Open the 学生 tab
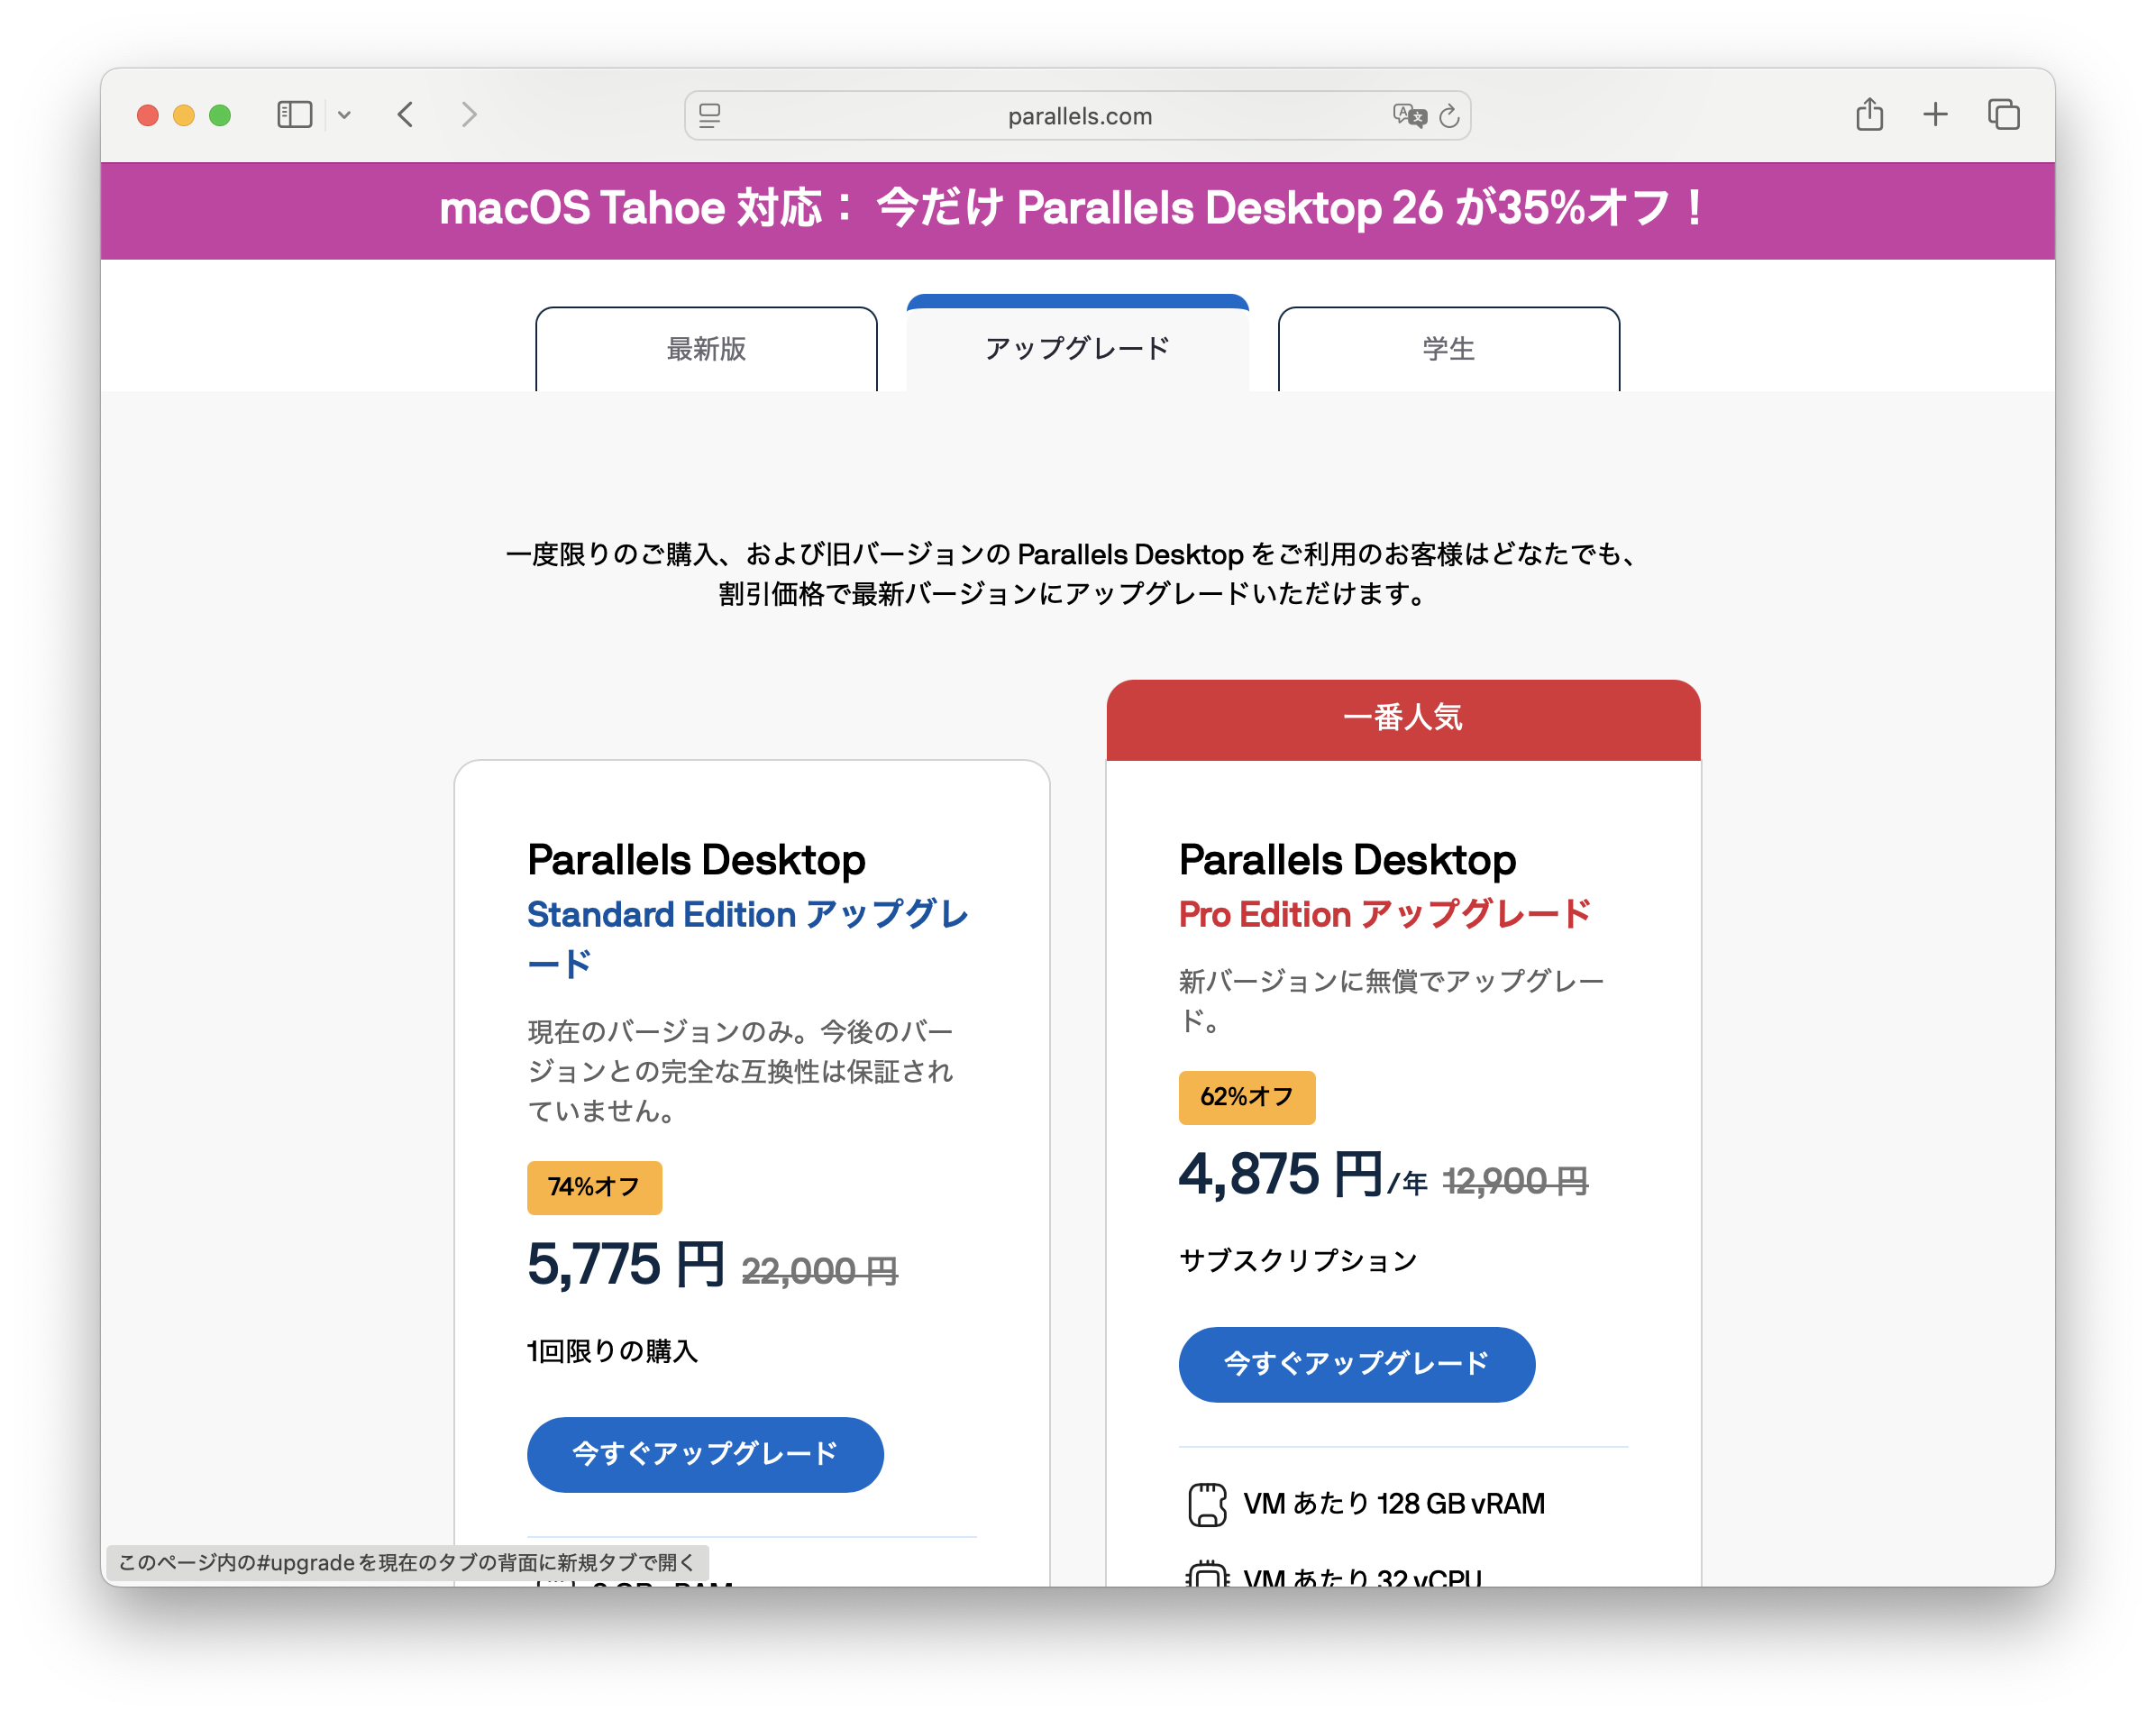The height and width of the screenshot is (1720, 2156). 1448,349
